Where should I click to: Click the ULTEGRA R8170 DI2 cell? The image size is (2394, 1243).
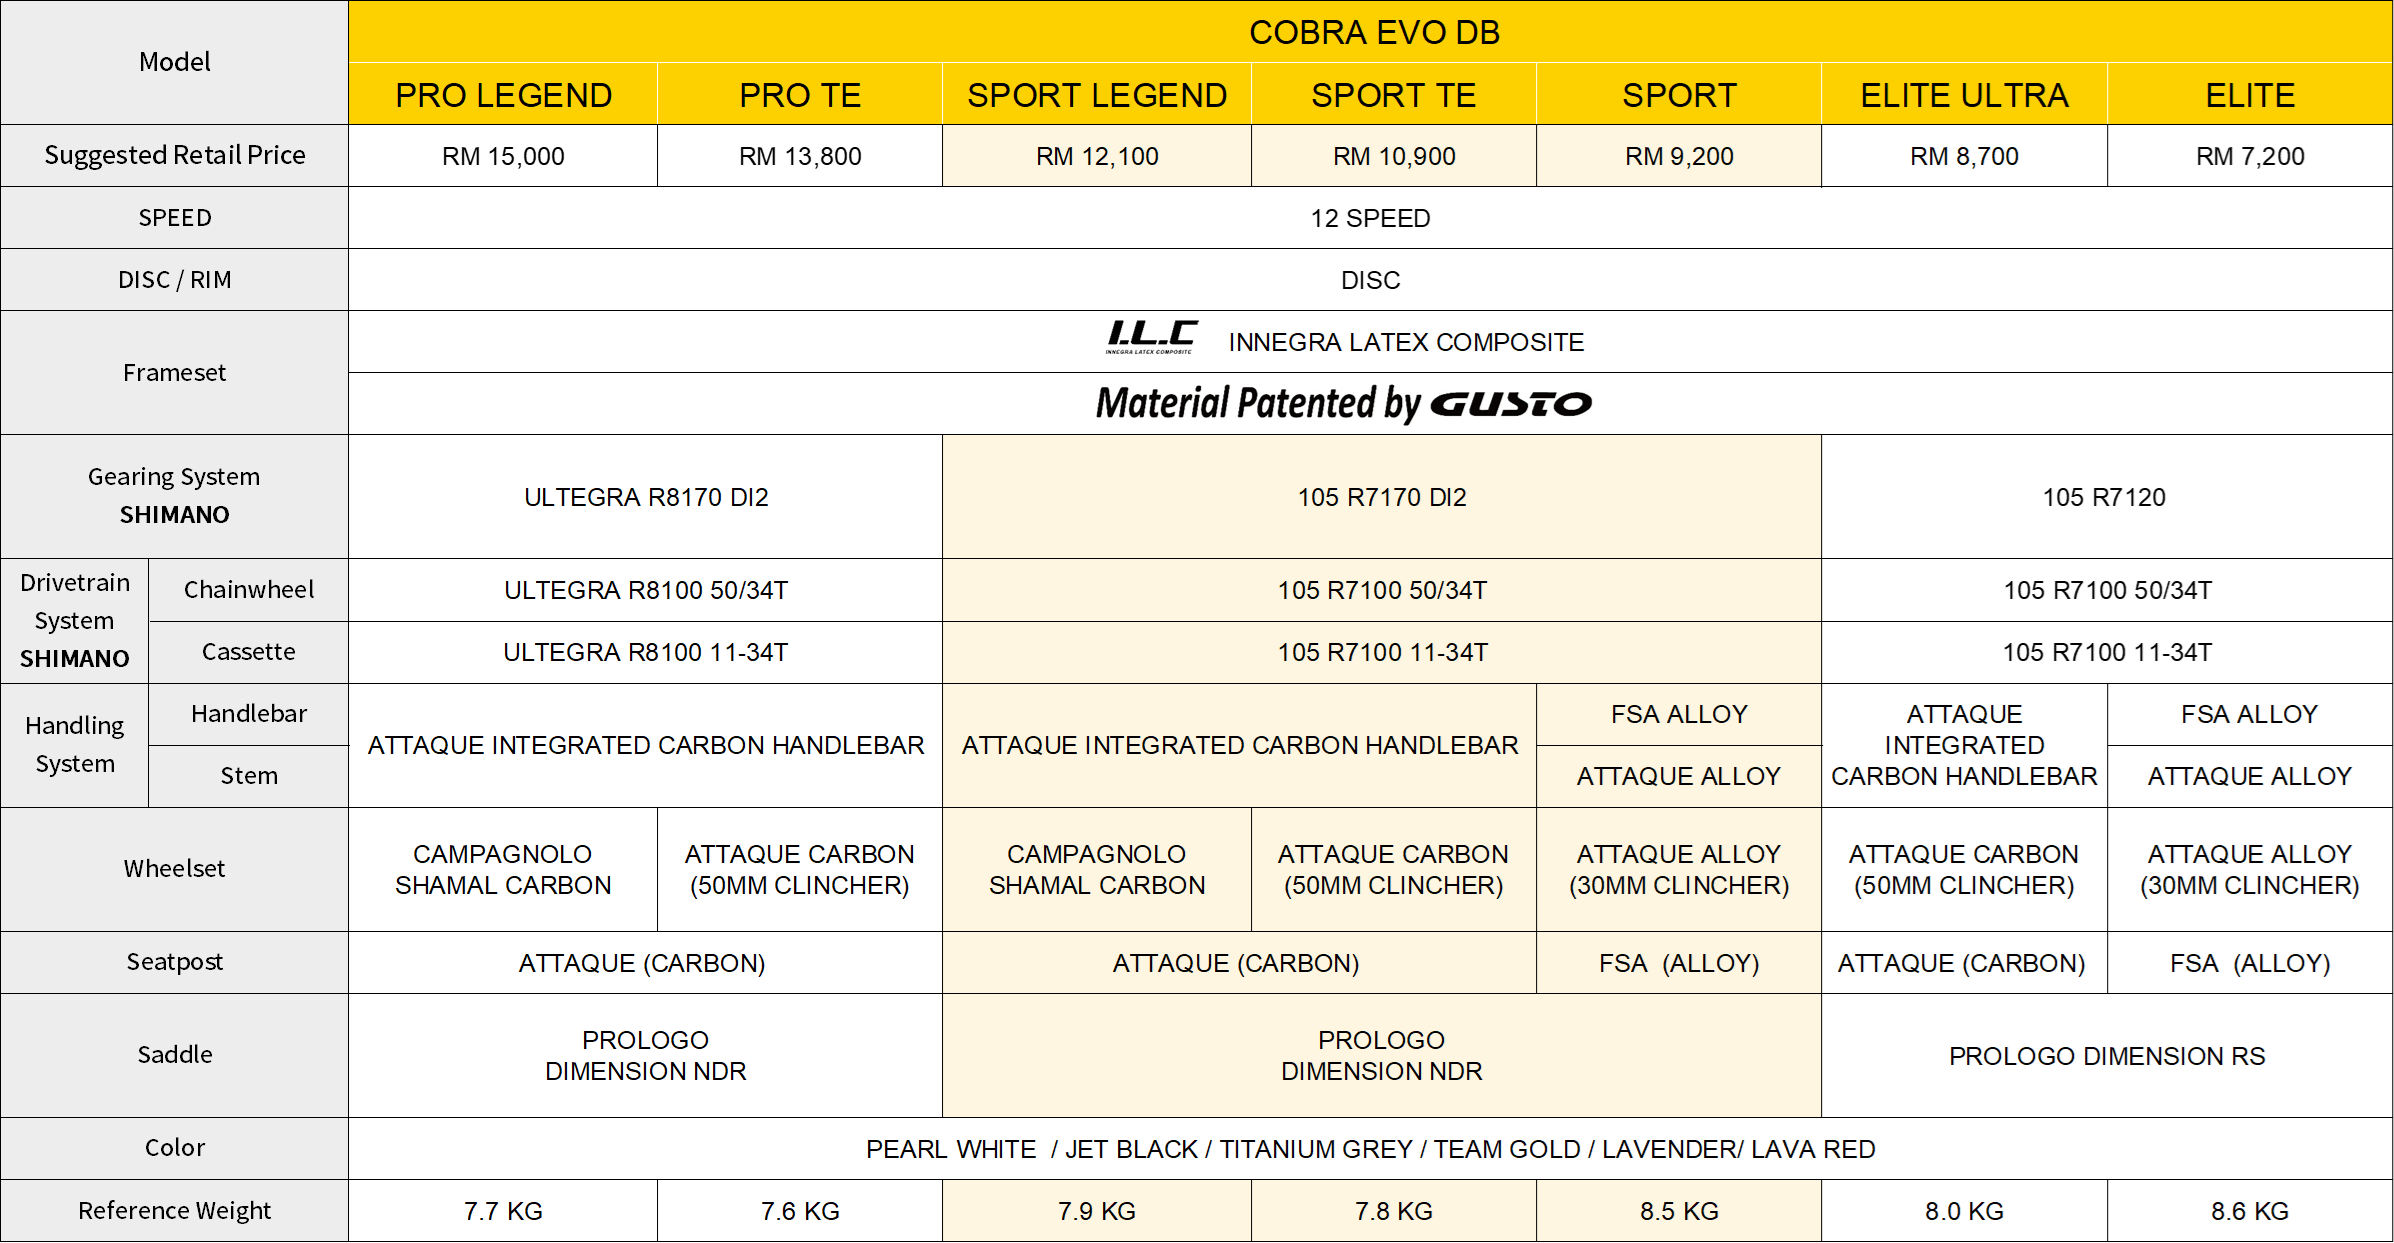[x=646, y=497]
